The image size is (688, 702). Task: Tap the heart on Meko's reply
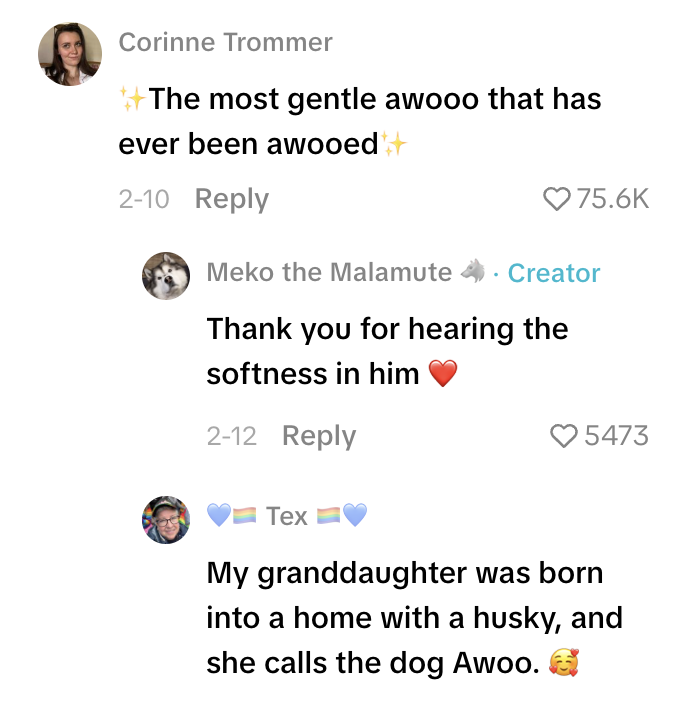[565, 436]
